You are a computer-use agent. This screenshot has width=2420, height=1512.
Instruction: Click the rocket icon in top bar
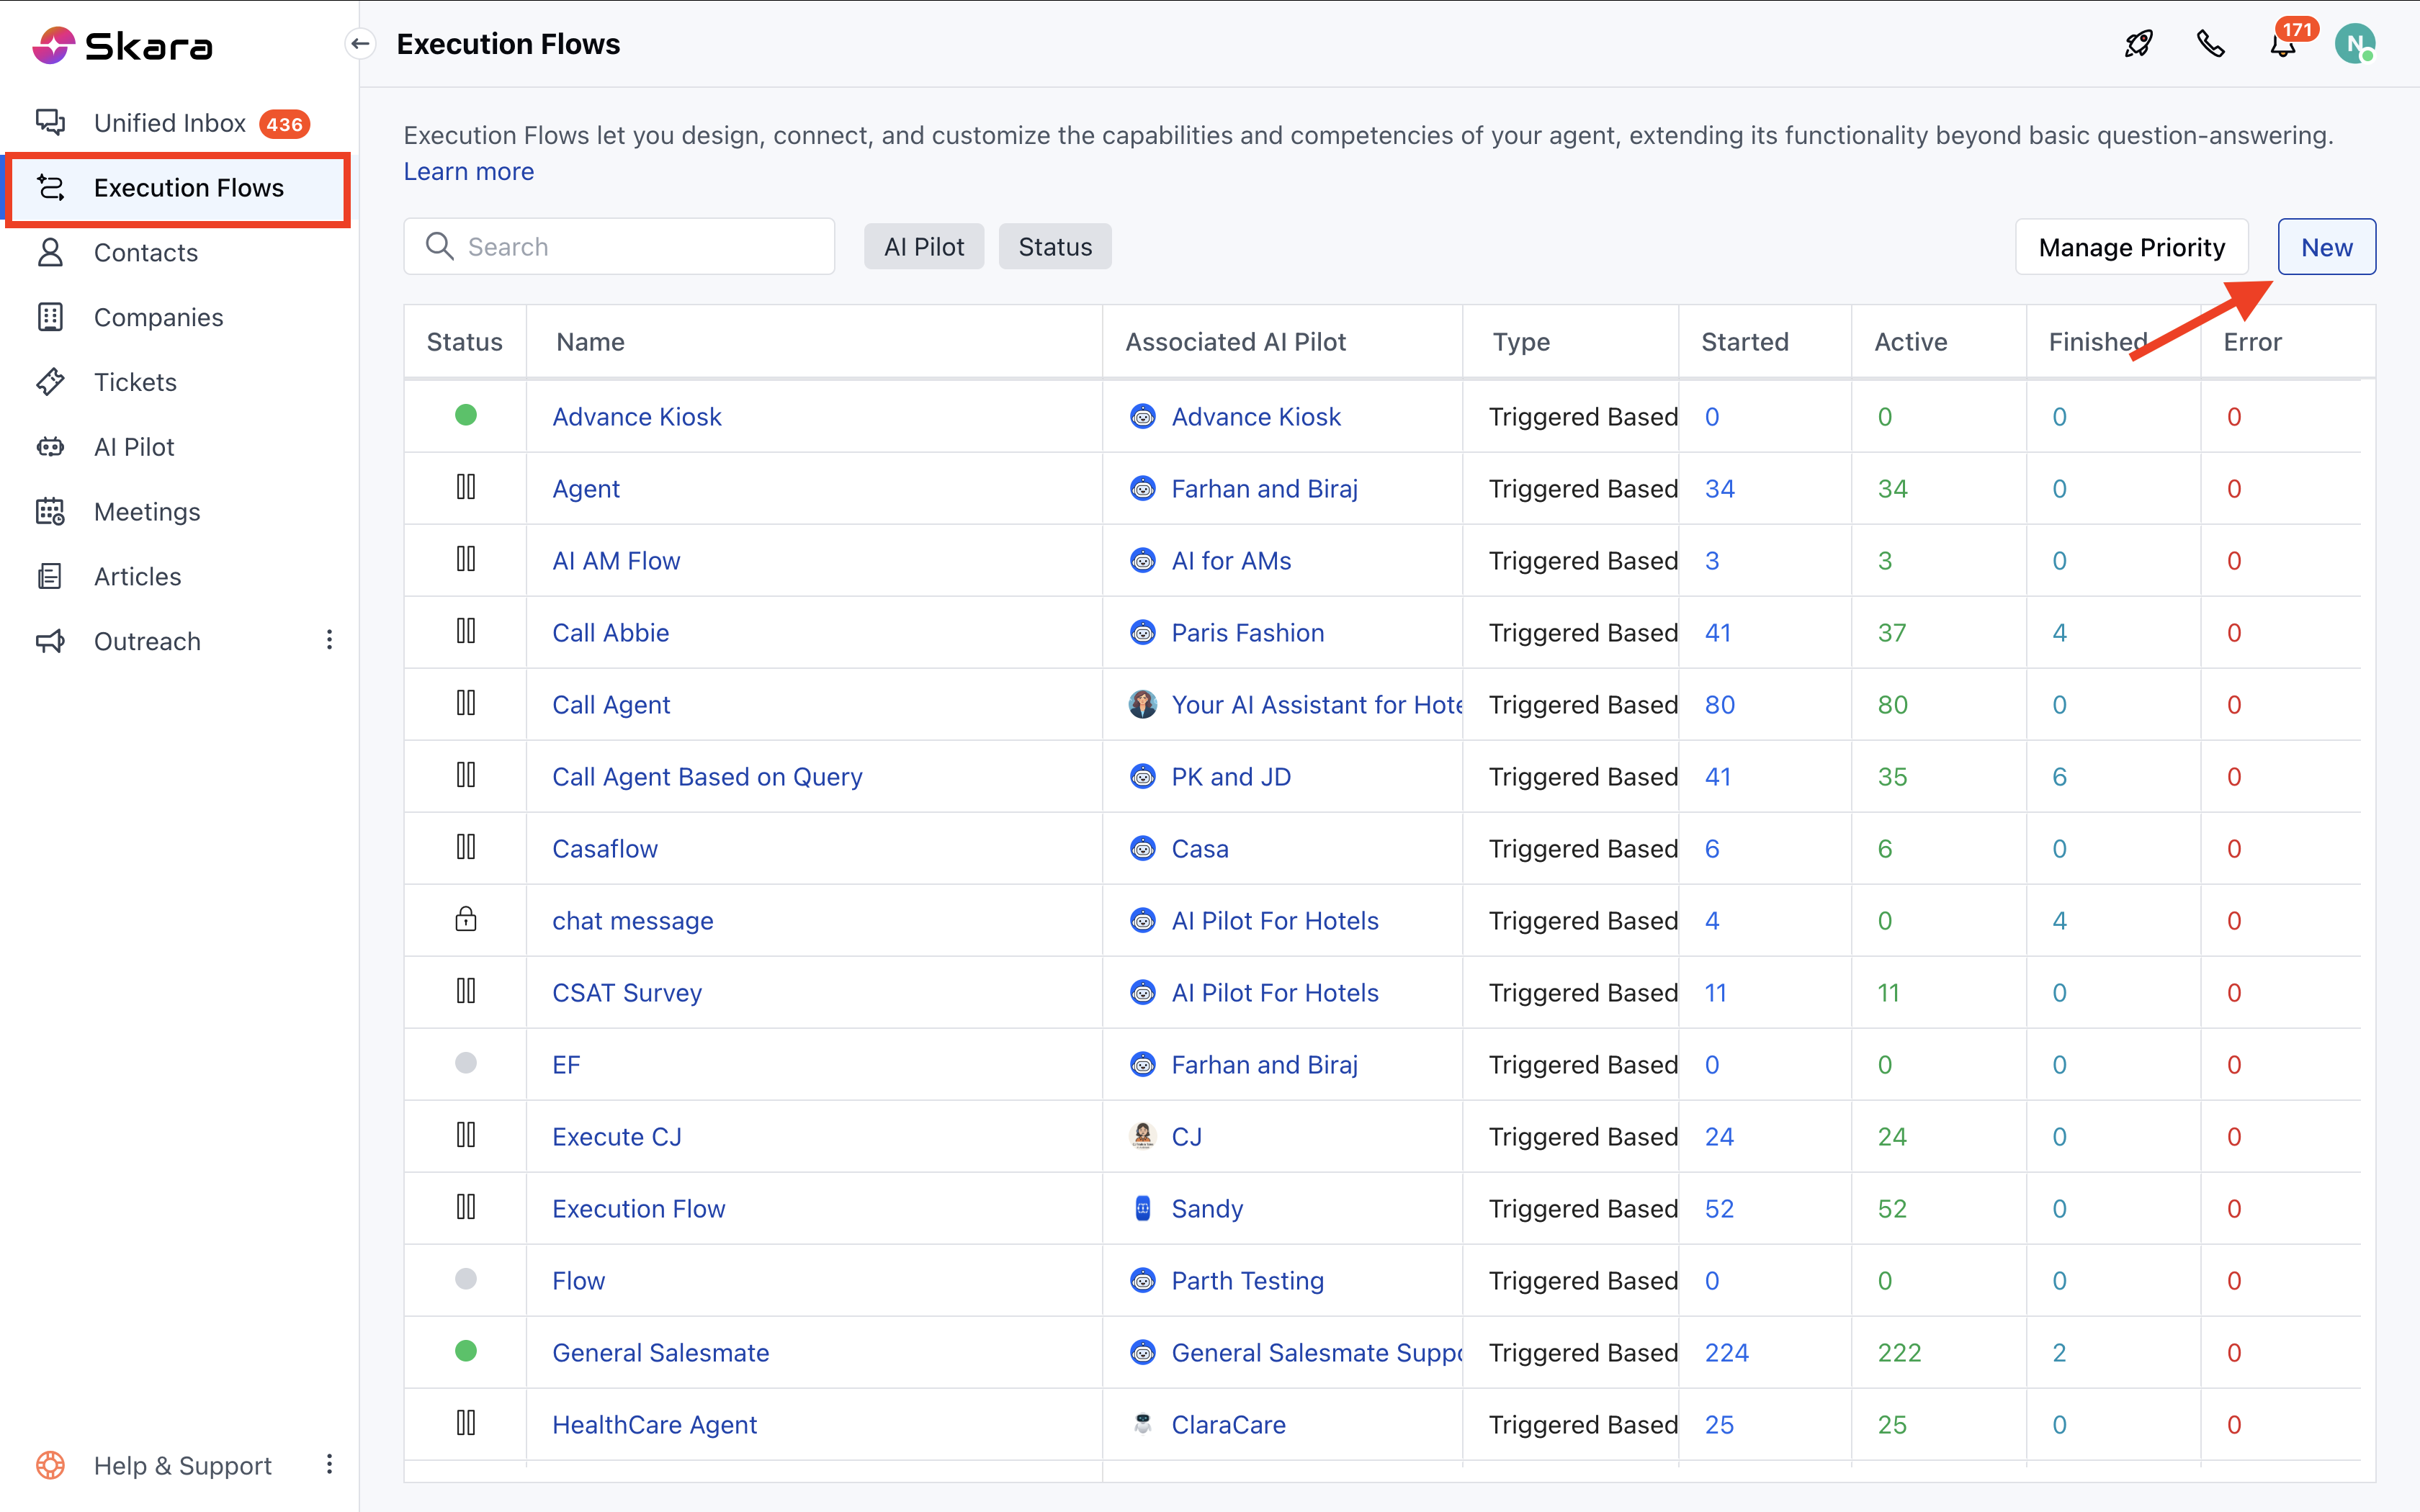(2138, 44)
